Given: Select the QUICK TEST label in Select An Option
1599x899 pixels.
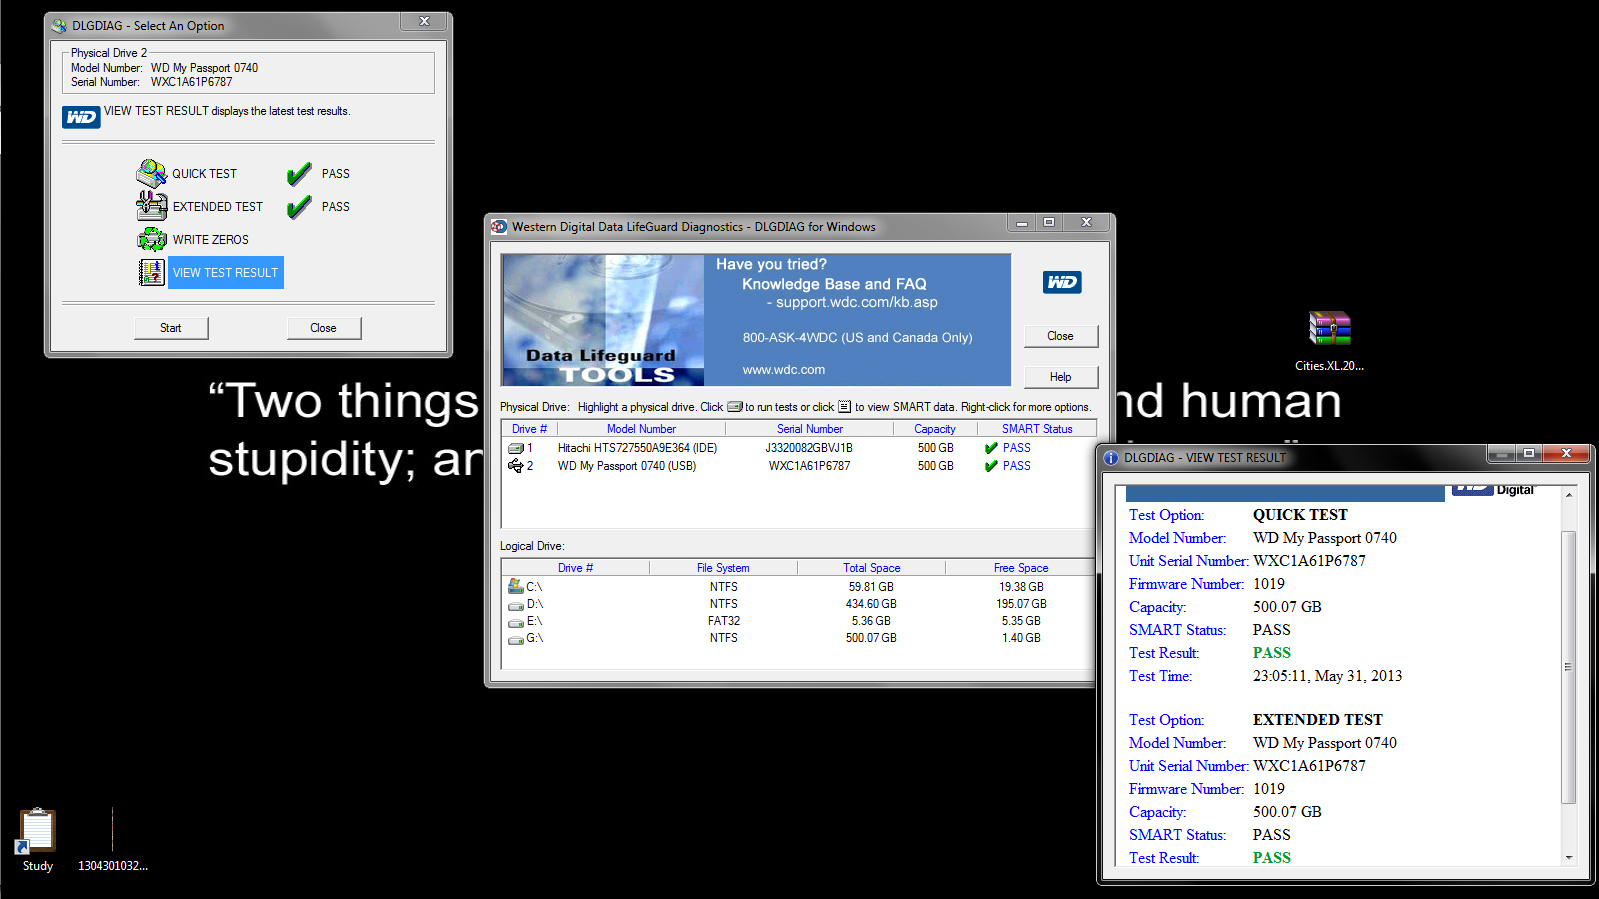Looking at the screenshot, I should click(x=205, y=174).
